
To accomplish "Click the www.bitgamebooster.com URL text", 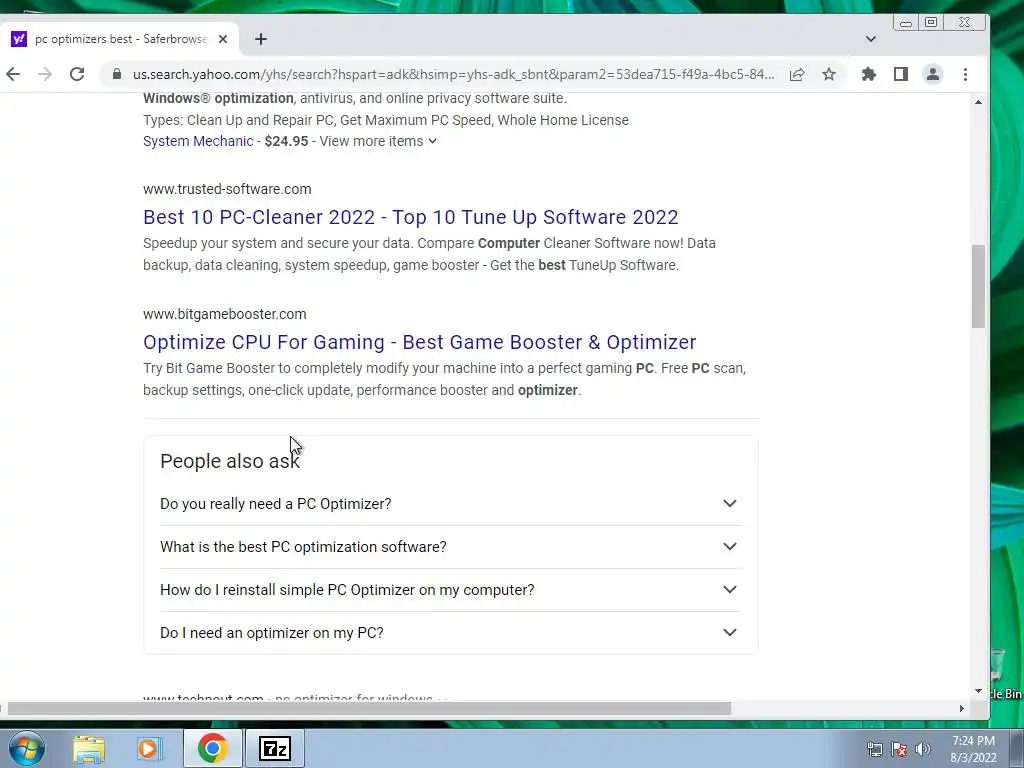I will click(225, 314).
